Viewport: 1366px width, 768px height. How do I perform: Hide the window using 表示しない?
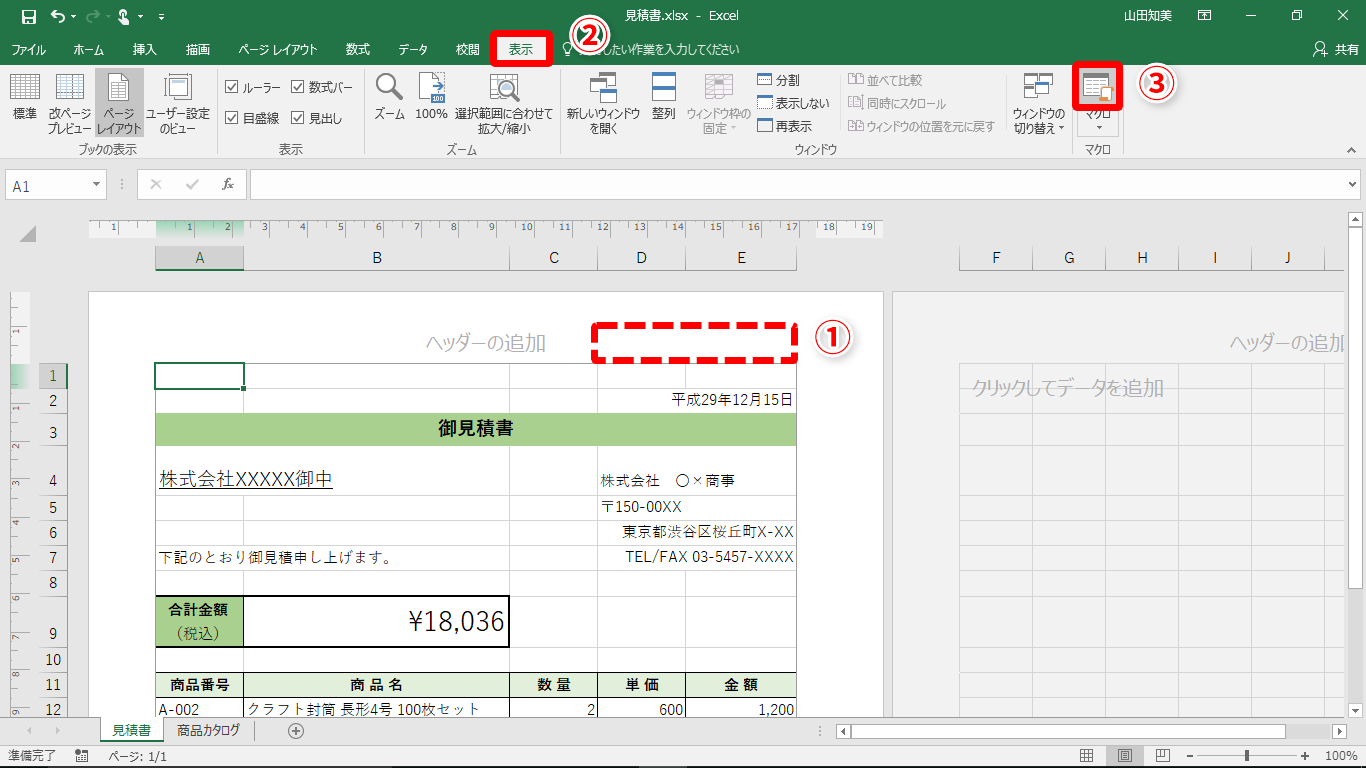[794, 103]
